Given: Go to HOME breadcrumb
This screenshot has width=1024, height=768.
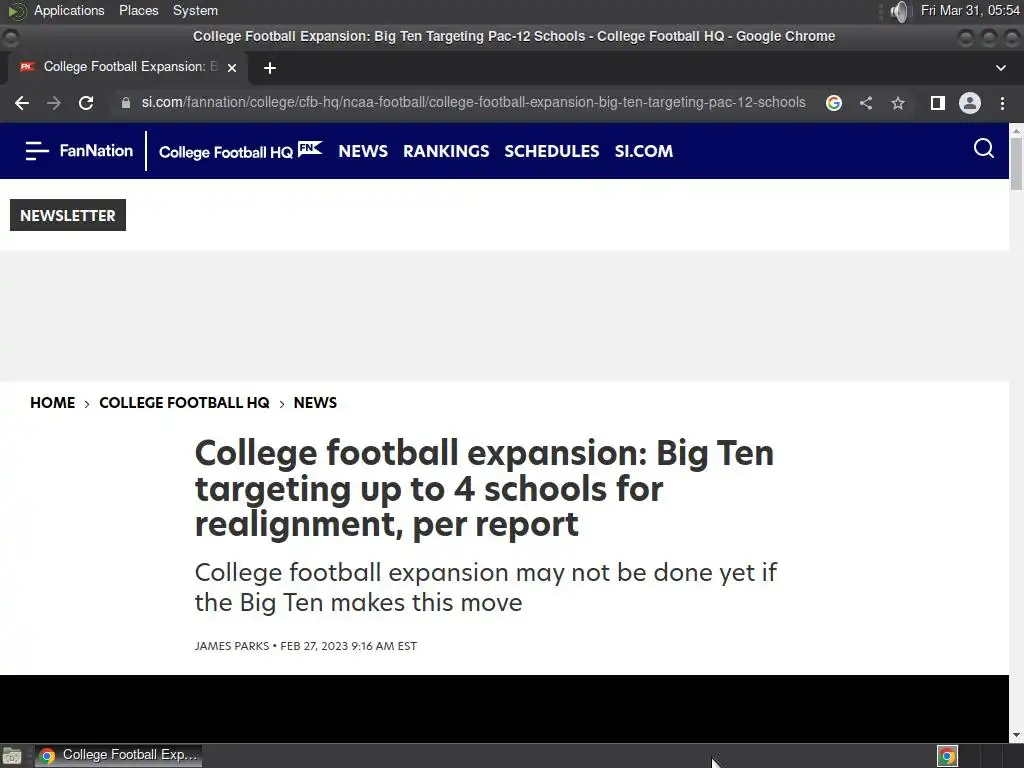Looking at the screenshot, I should [52, 403].
